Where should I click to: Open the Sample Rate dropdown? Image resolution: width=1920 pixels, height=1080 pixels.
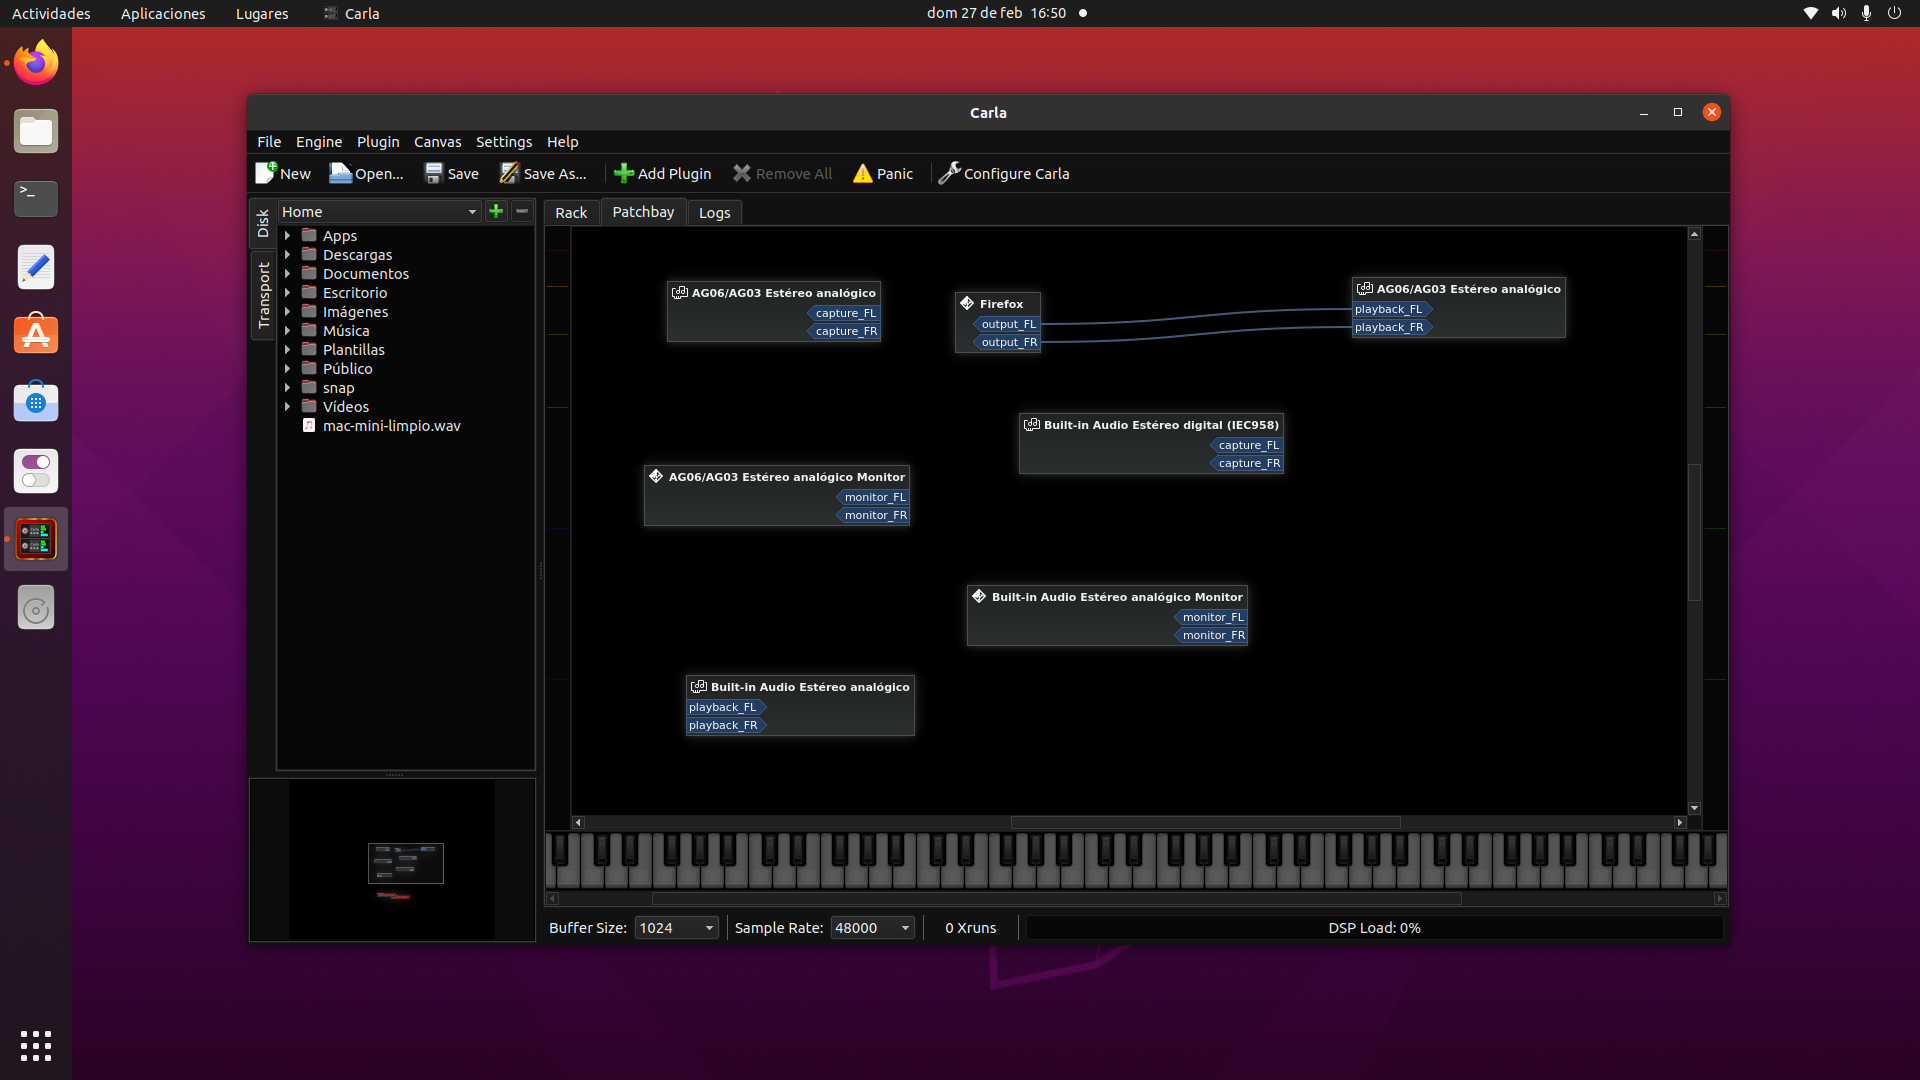tap(872, 928)
